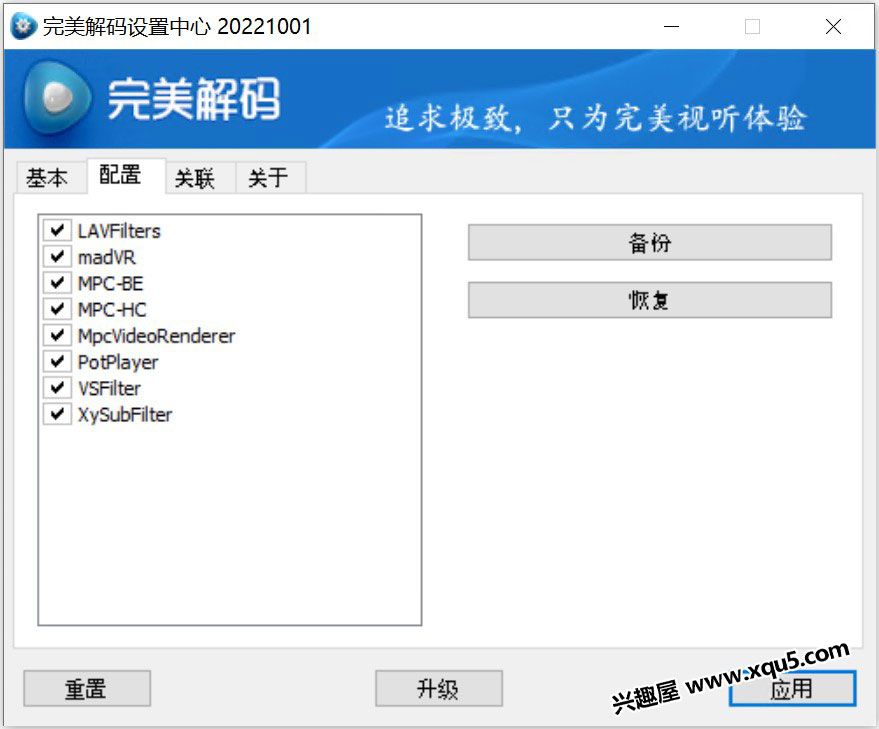Uncheck the PotPlayer checkbox
This screenshot has width=879, height=729.
(57, 362)
